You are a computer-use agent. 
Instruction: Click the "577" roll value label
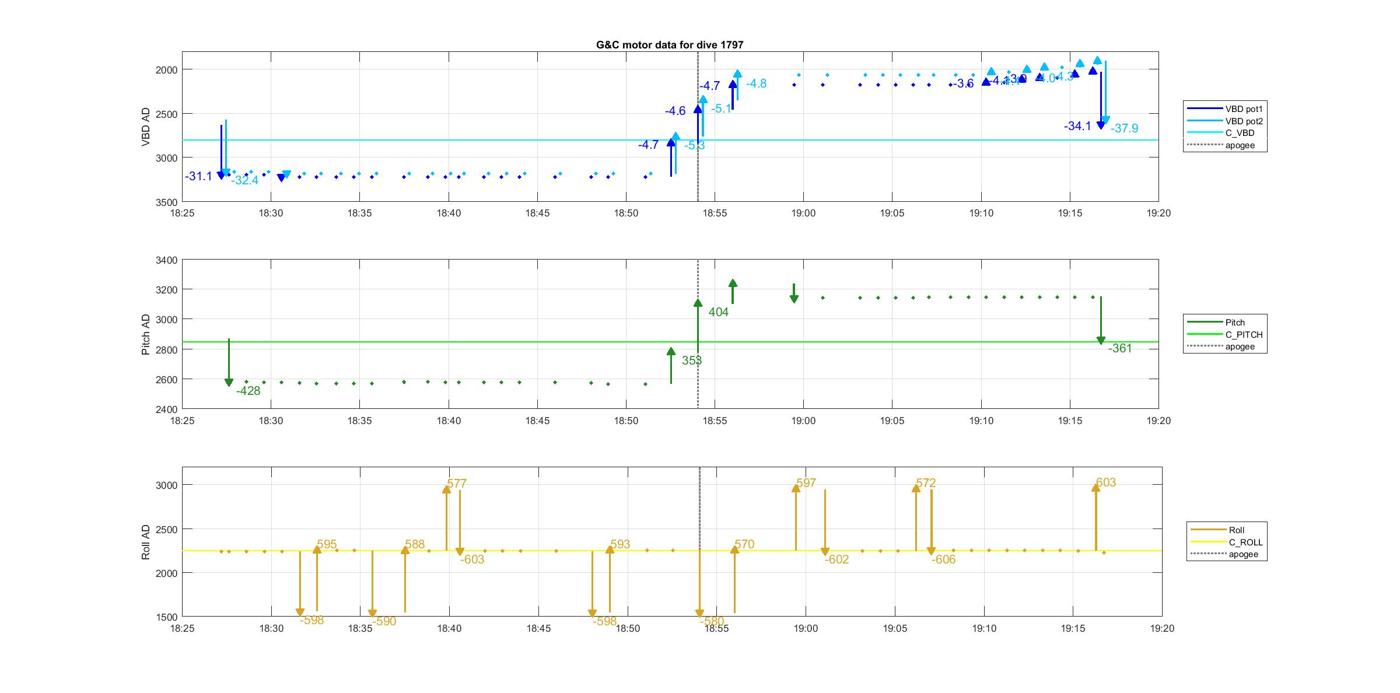457,484
